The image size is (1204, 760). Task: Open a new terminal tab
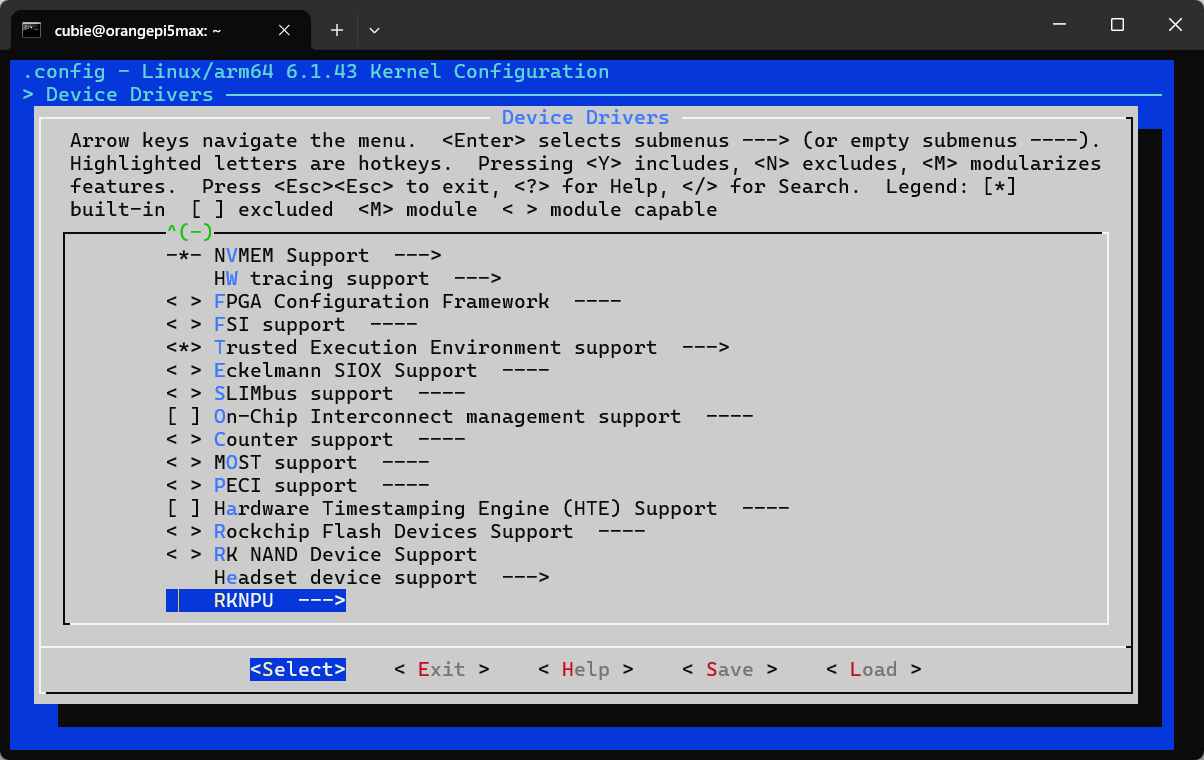(337, 30)
